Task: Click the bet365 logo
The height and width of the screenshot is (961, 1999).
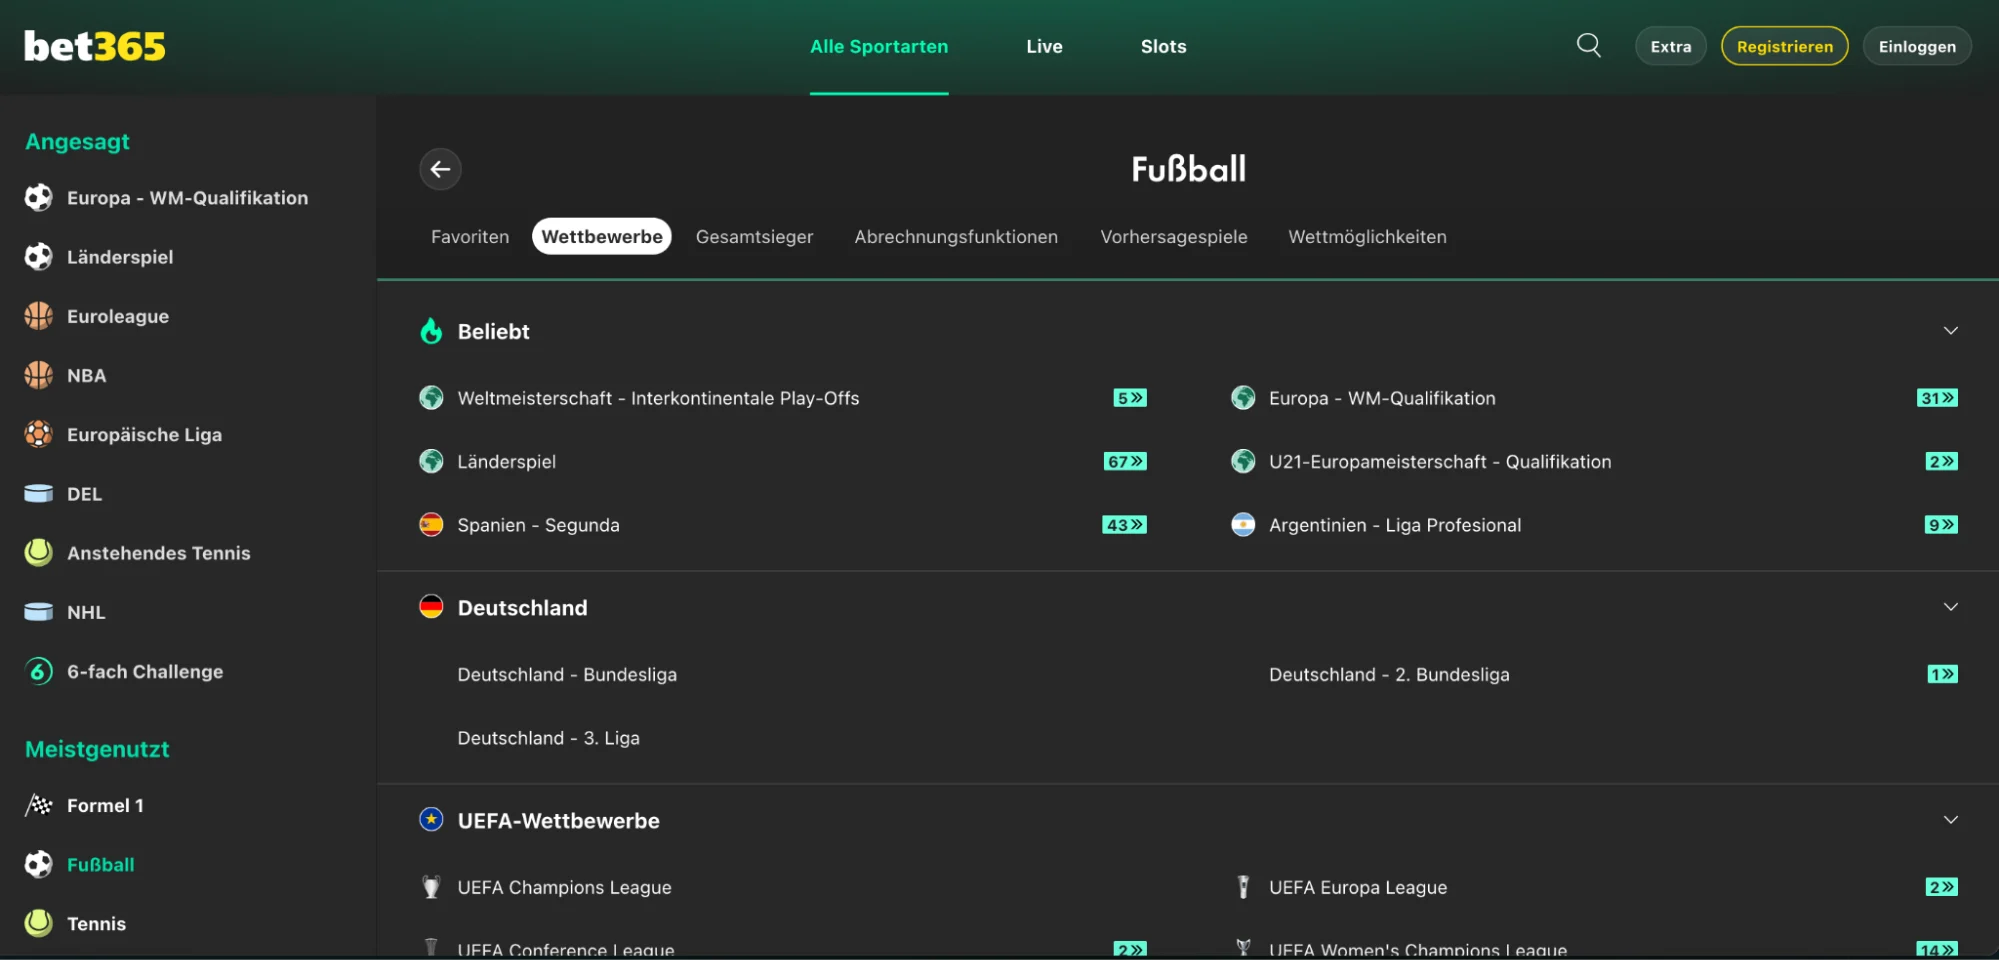Action: (x=95, y=46)
